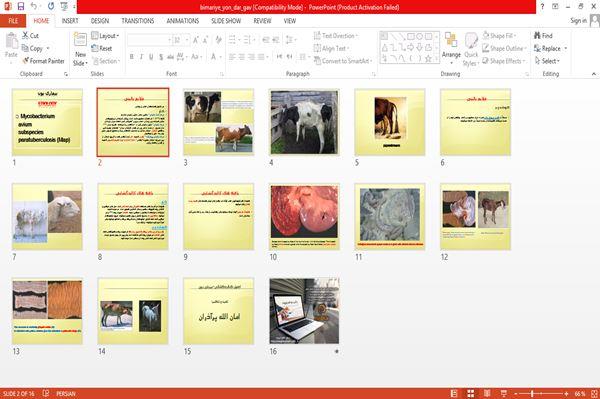The image size is (600, 399).
Task: Open the Text Direction dropdown
Action: (x=336, y=36)
